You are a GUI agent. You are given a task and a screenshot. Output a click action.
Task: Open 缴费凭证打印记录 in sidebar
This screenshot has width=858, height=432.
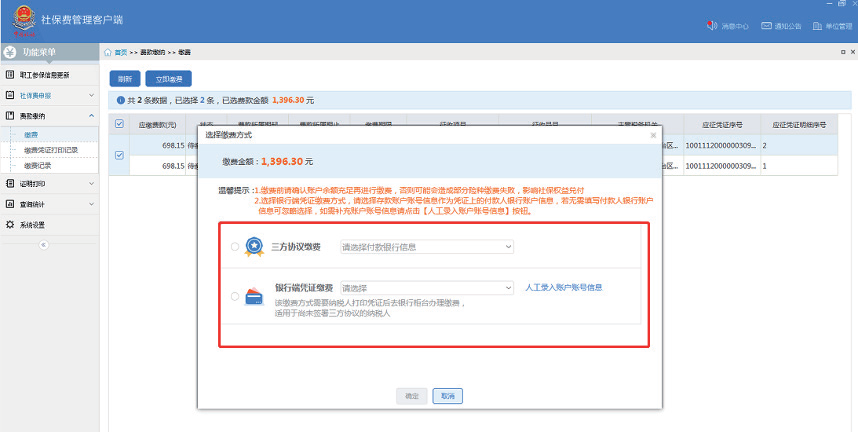tap(51, 150)
